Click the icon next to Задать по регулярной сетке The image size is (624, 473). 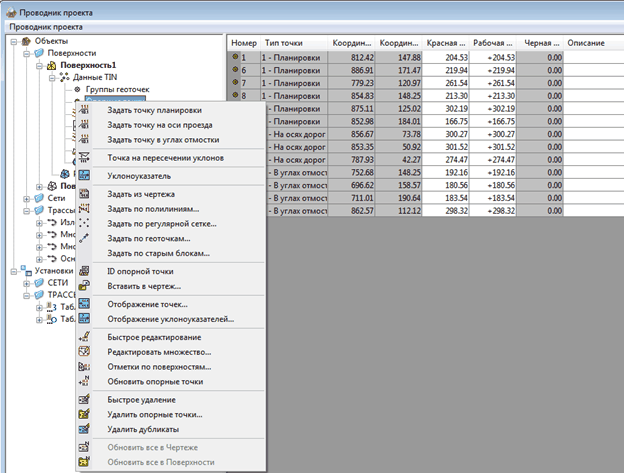(86, 224)
